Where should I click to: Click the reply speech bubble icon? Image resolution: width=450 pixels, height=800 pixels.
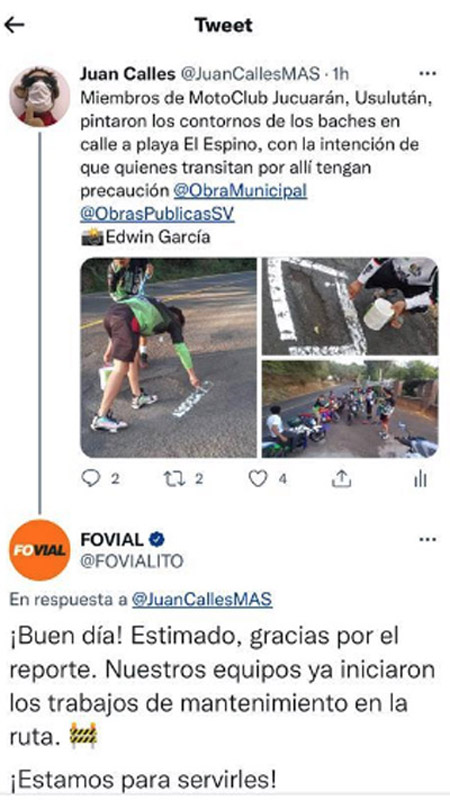90,478
